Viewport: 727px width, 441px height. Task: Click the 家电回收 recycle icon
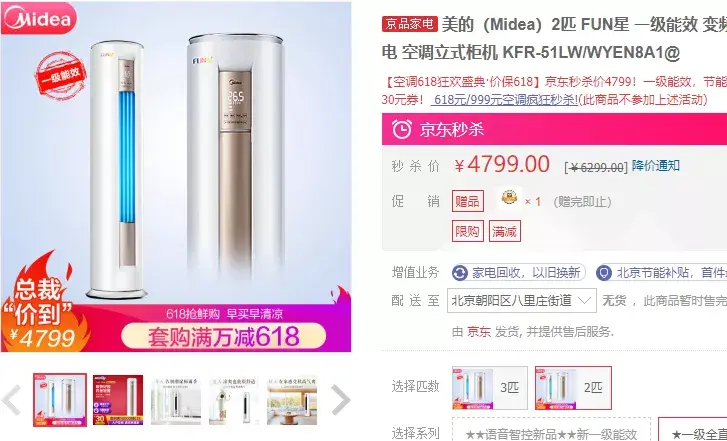[x=459, y=273]
